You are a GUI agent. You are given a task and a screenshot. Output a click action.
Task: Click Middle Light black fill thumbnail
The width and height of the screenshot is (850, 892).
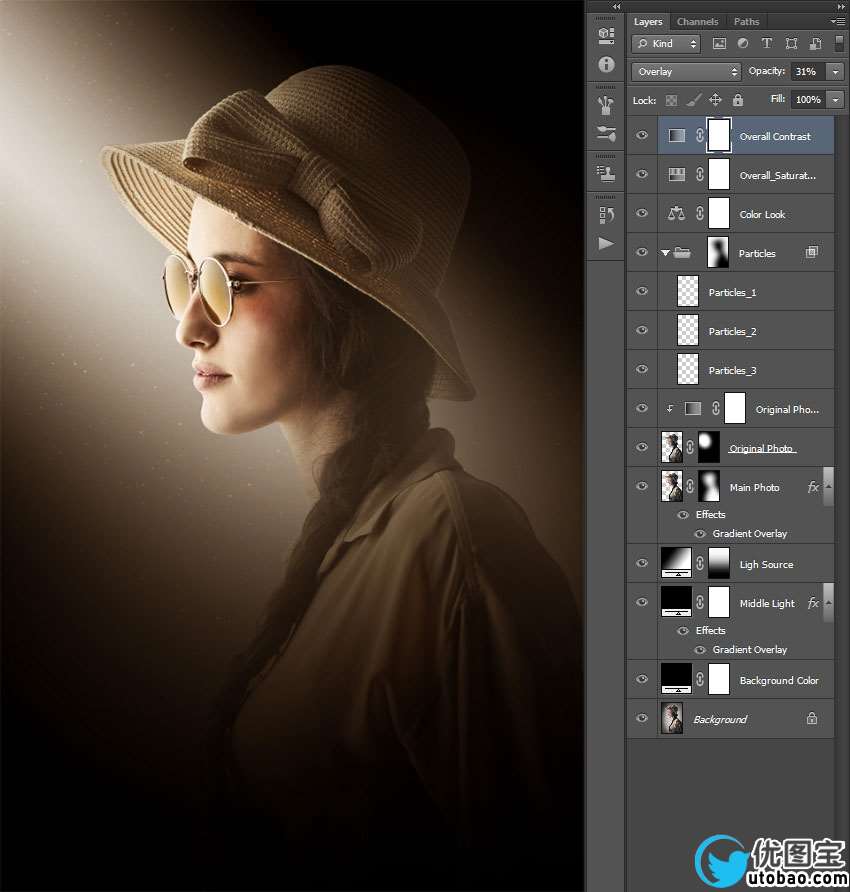point(676,601)
